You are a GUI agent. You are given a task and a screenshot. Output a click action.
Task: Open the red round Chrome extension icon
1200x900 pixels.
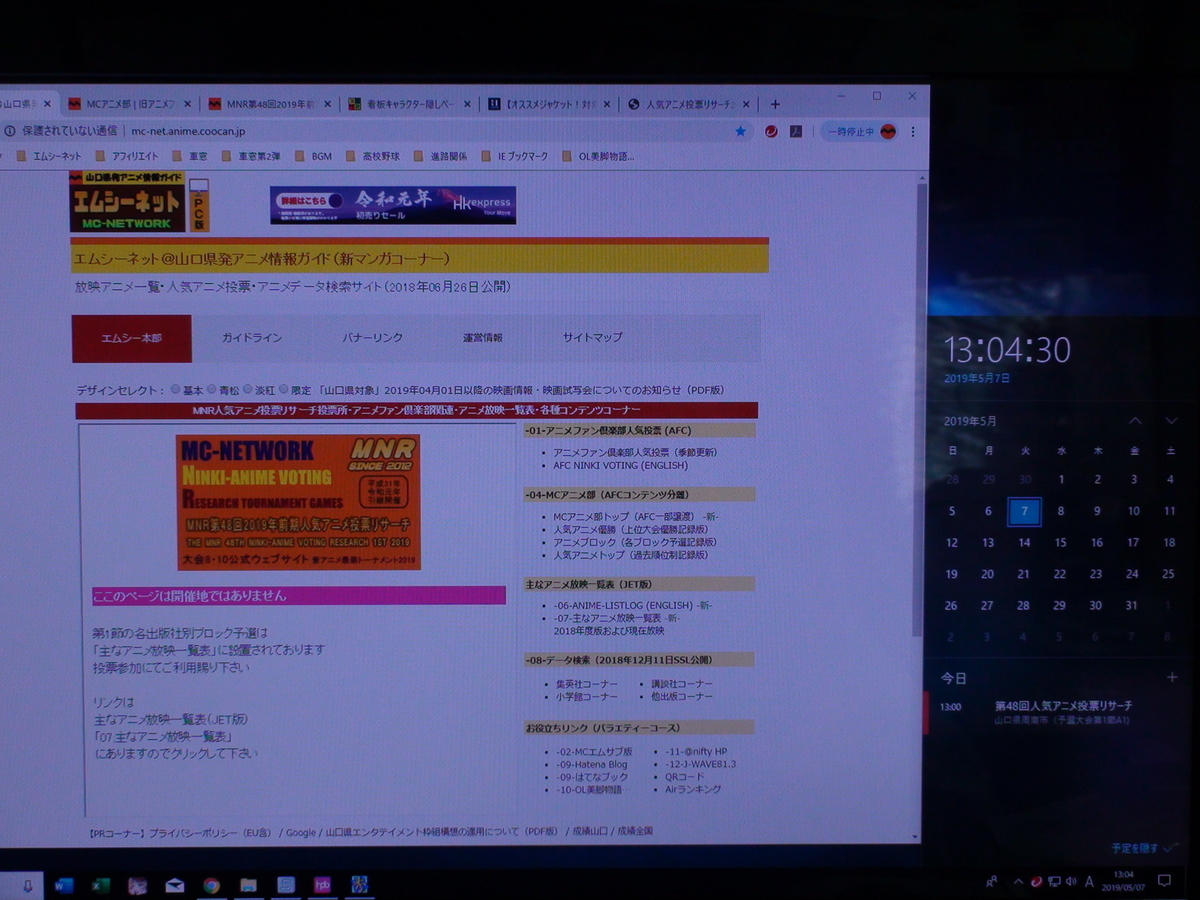tap(772, 131)
